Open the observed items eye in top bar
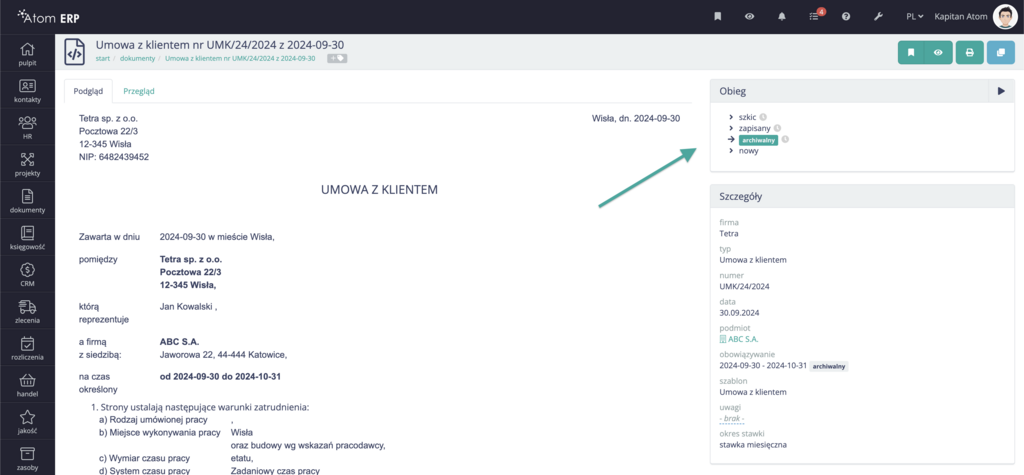 coord(750,16)
